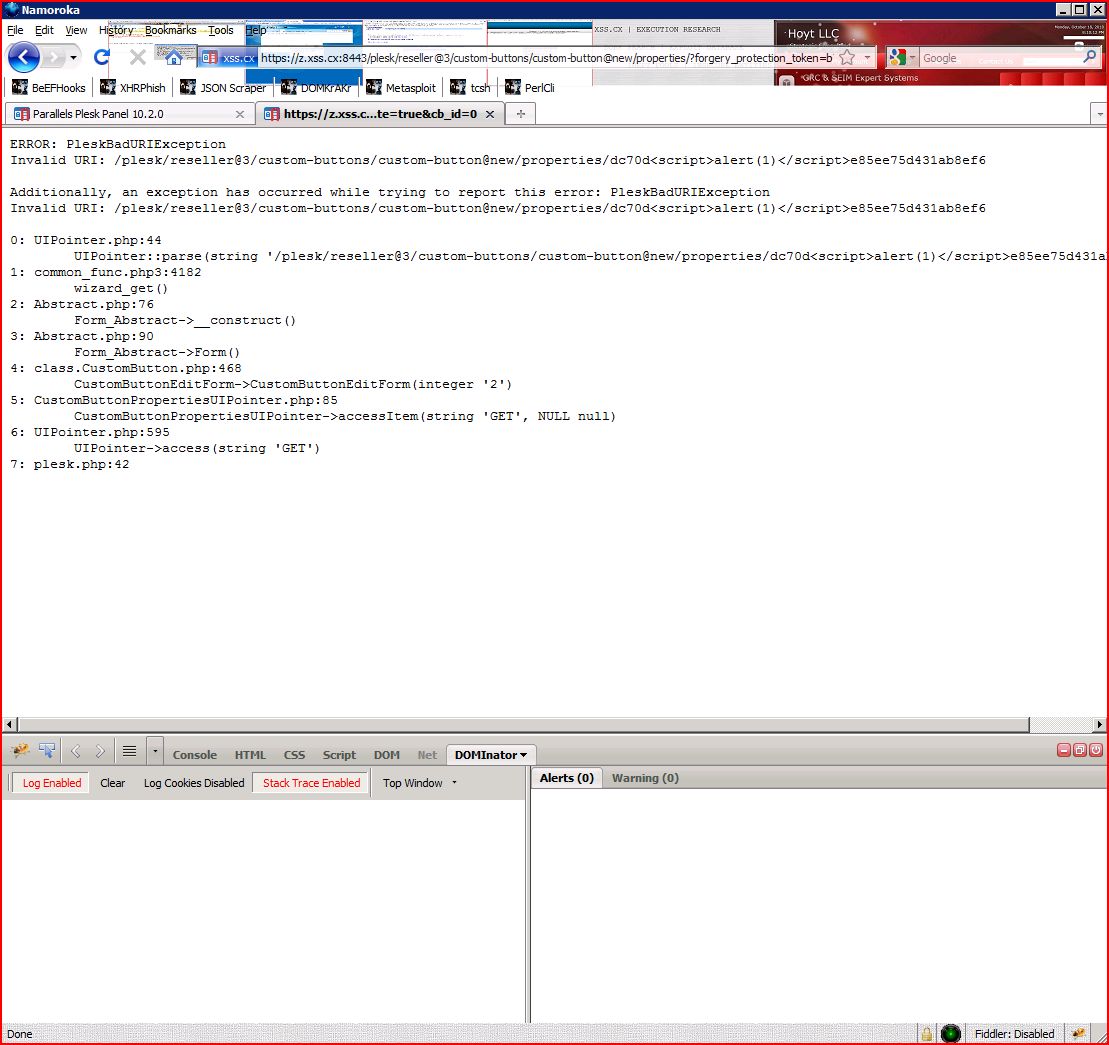Switch to the HTML panel tab

[x=250, y=755]
